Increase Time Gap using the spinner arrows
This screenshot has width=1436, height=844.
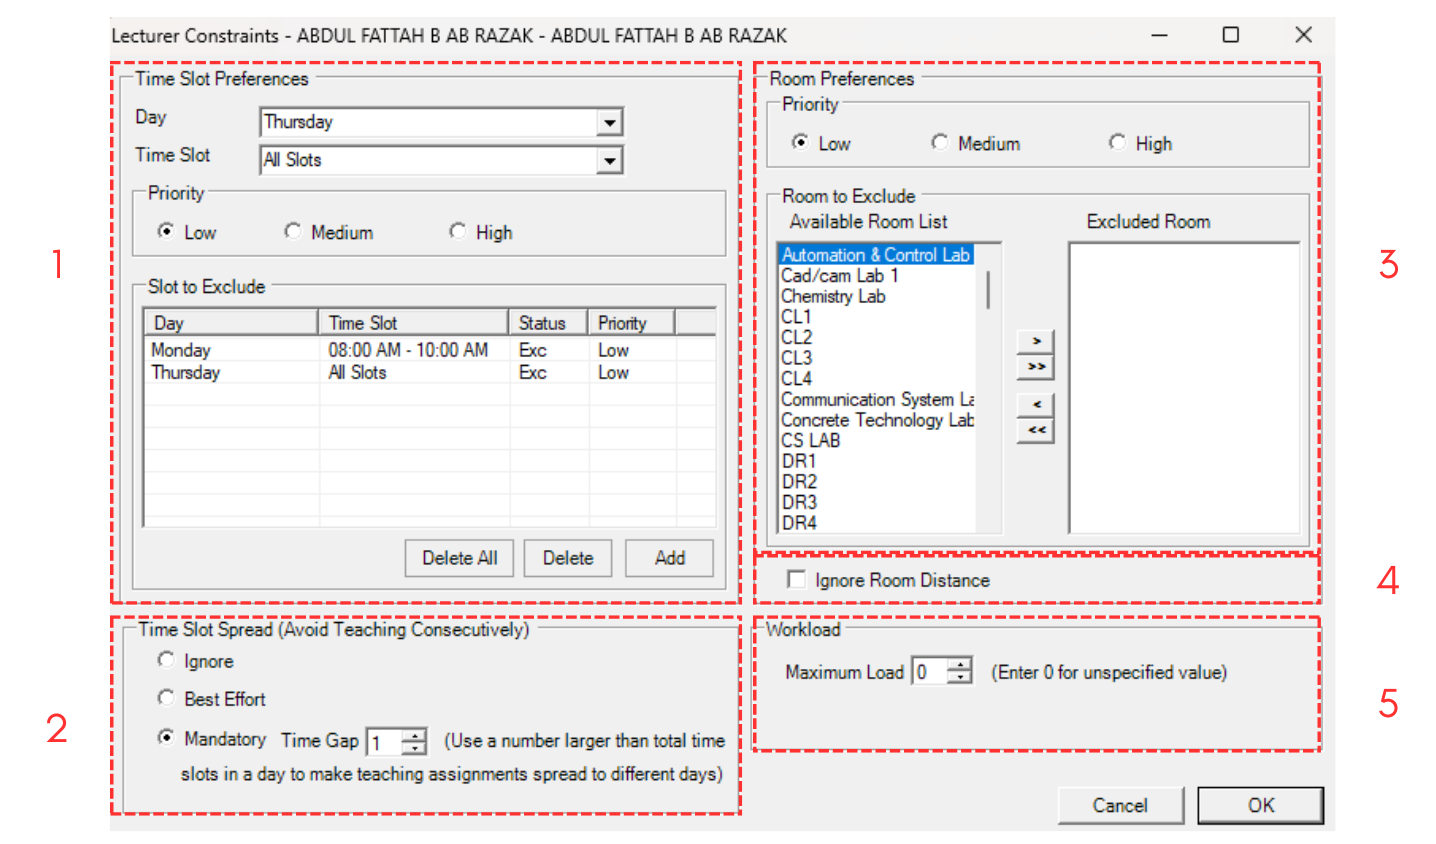click(x=414, y=735)
